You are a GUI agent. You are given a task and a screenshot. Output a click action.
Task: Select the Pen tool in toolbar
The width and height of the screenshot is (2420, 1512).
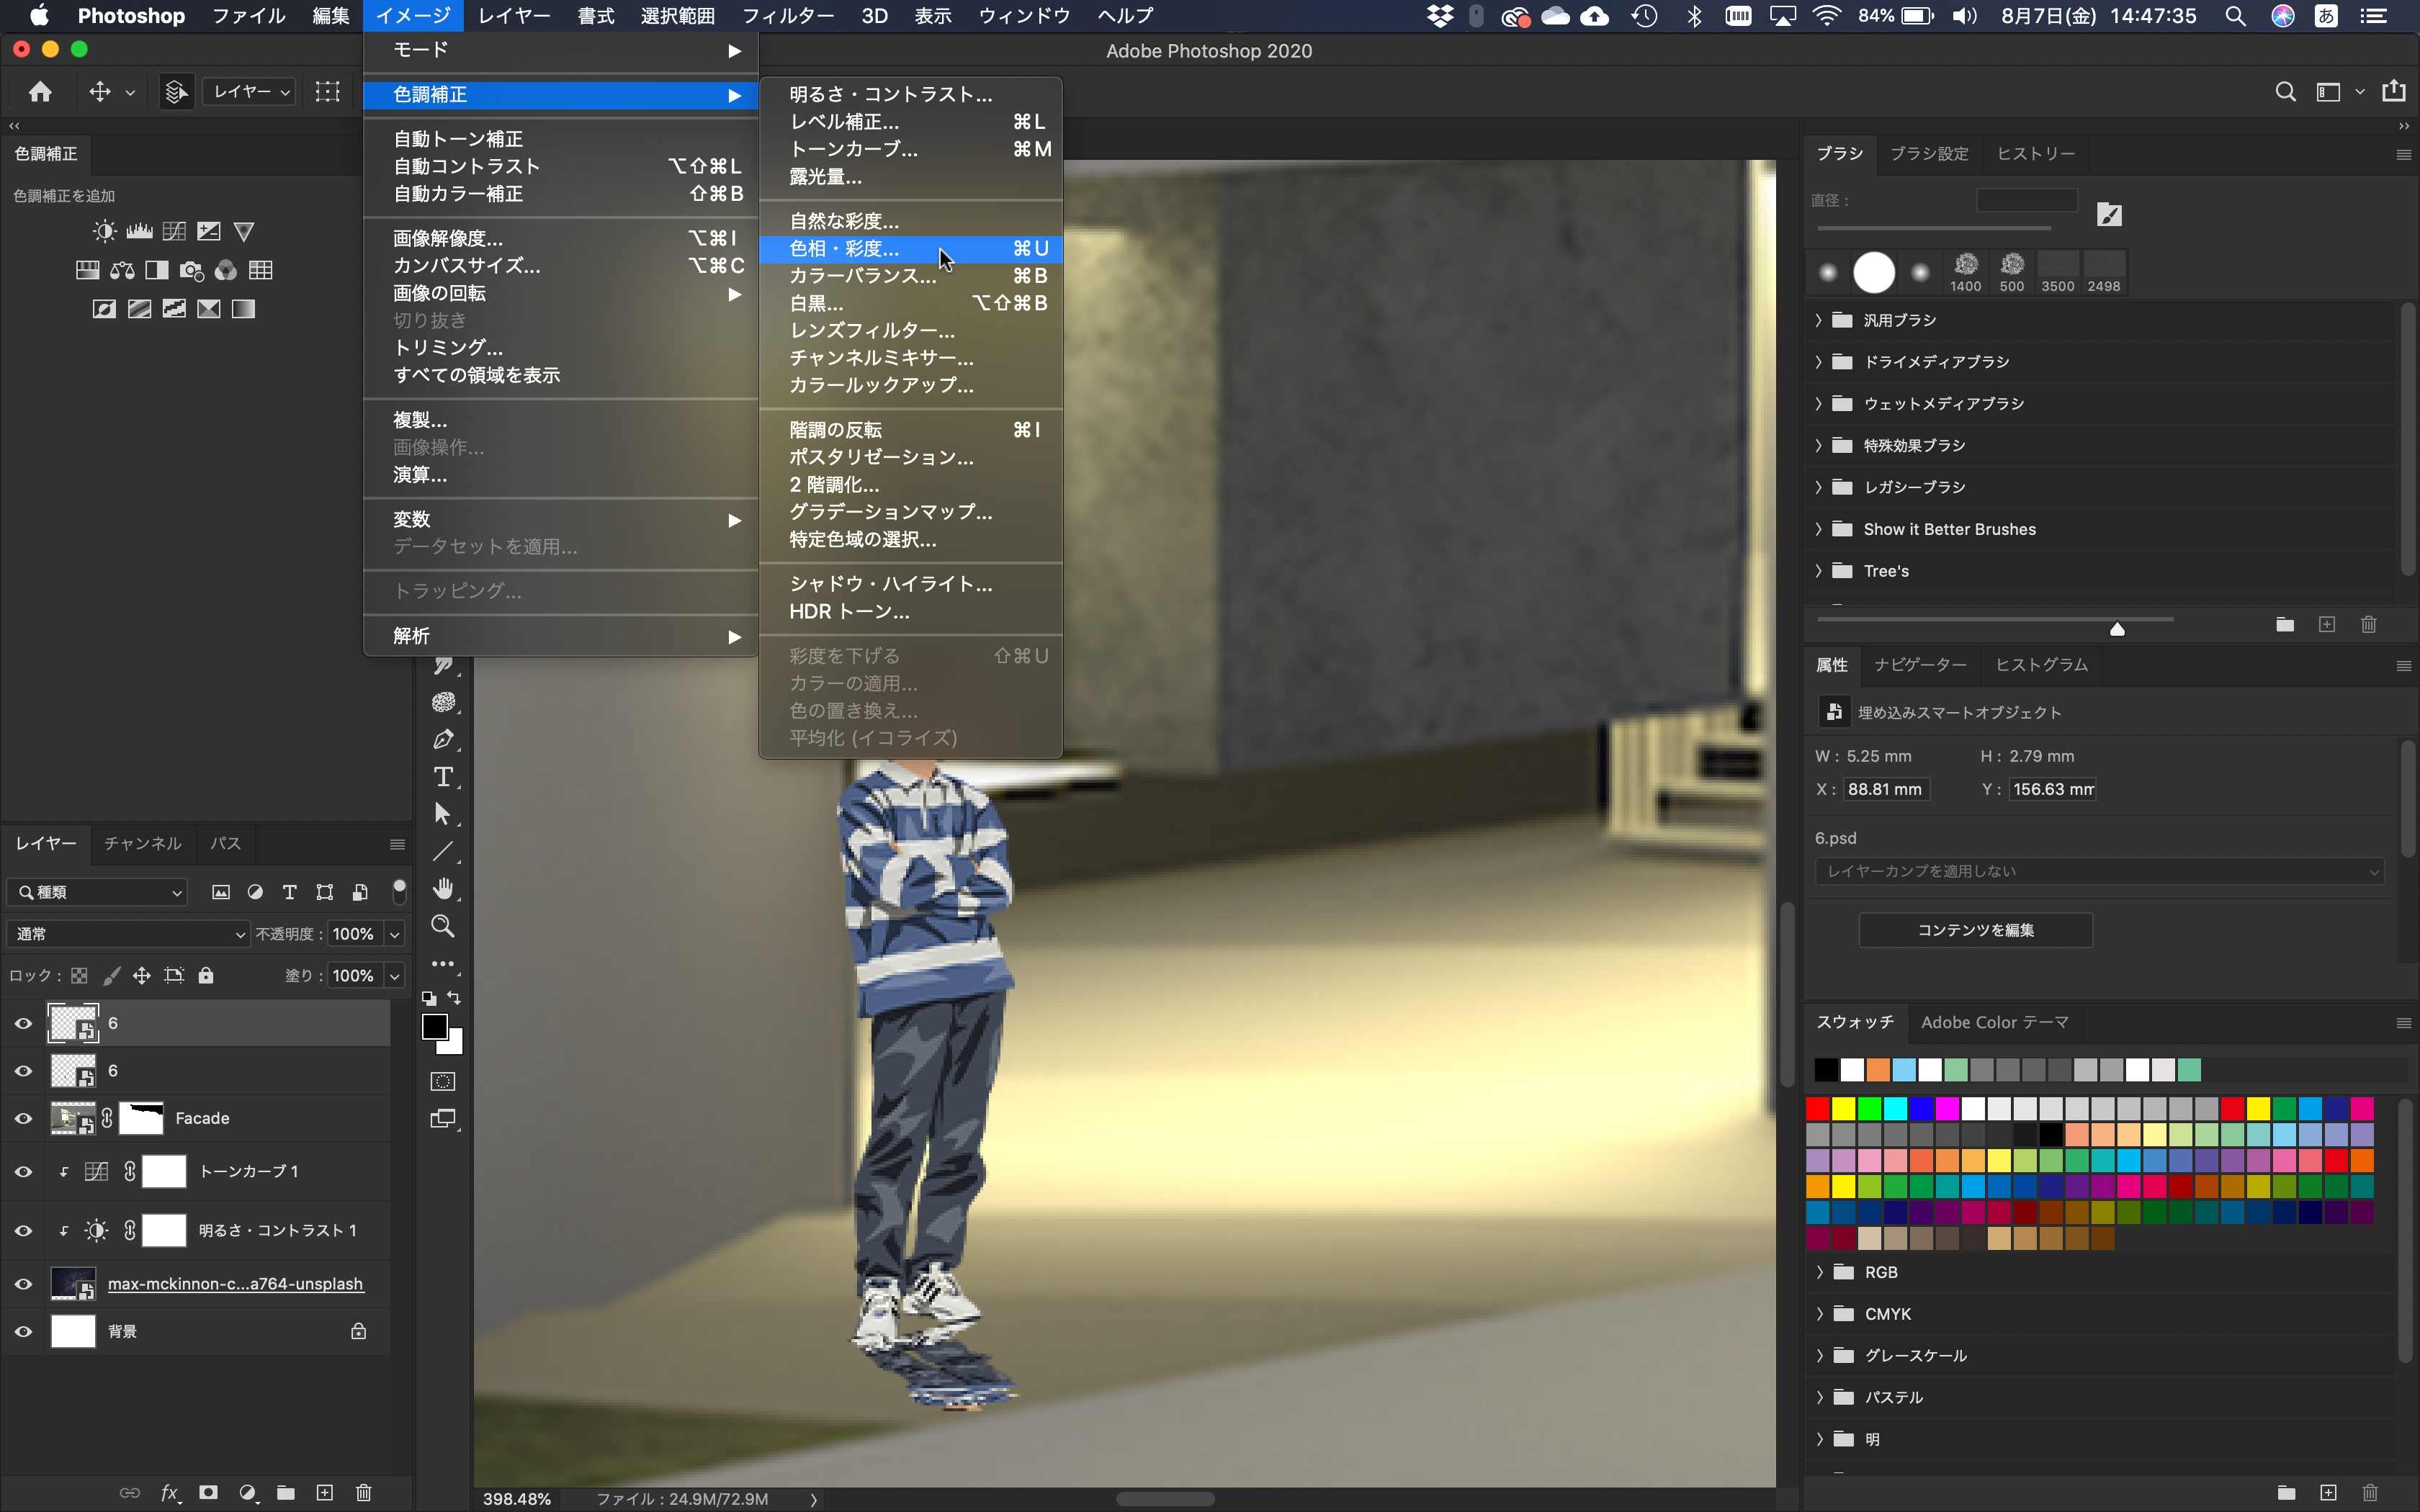point(443,740)
